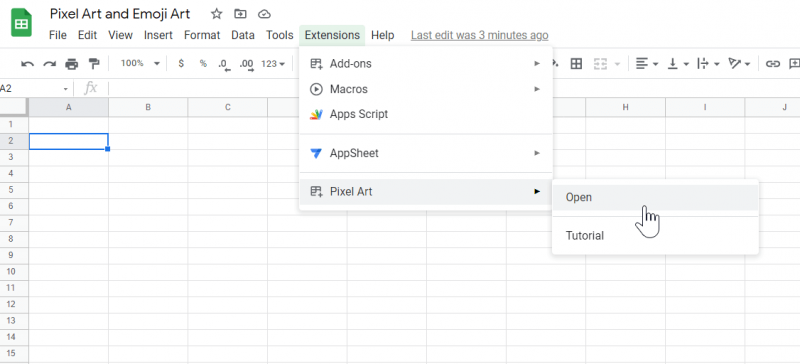This screenshot has width=800, height=364.
Task: Activate the paint format tool
Action: (94, 63)
